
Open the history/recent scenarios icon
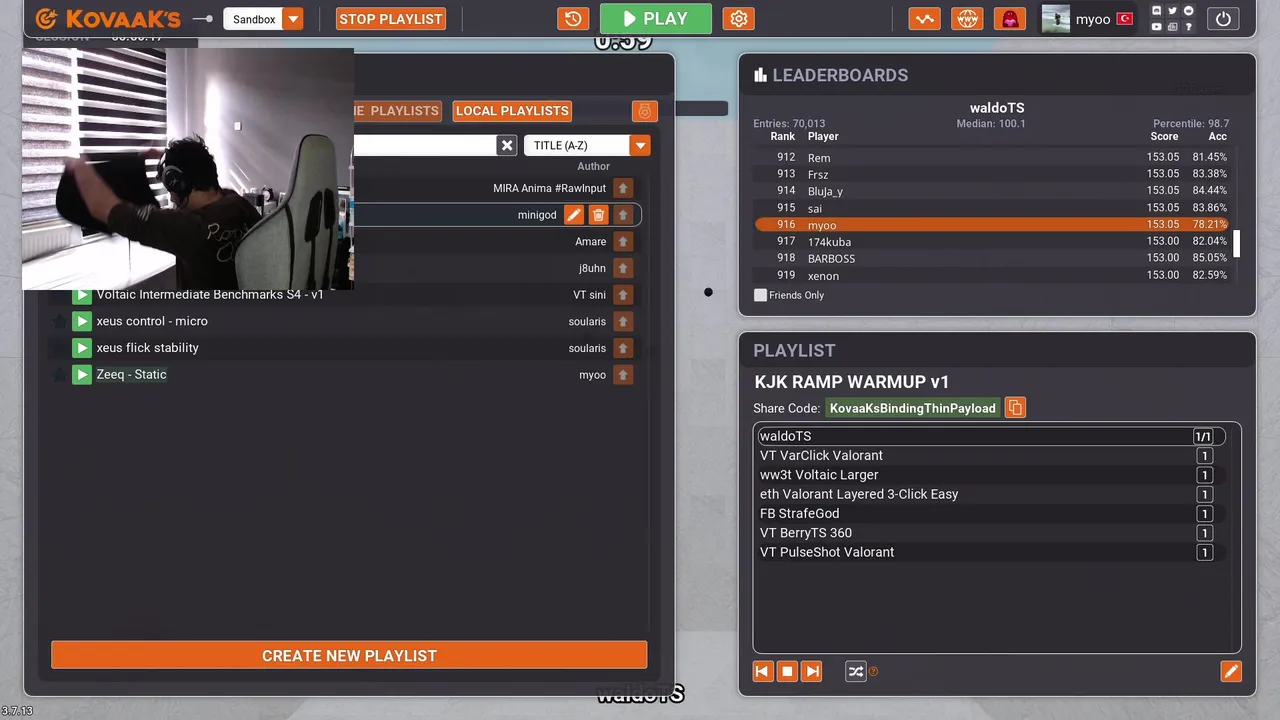(573, 19)
